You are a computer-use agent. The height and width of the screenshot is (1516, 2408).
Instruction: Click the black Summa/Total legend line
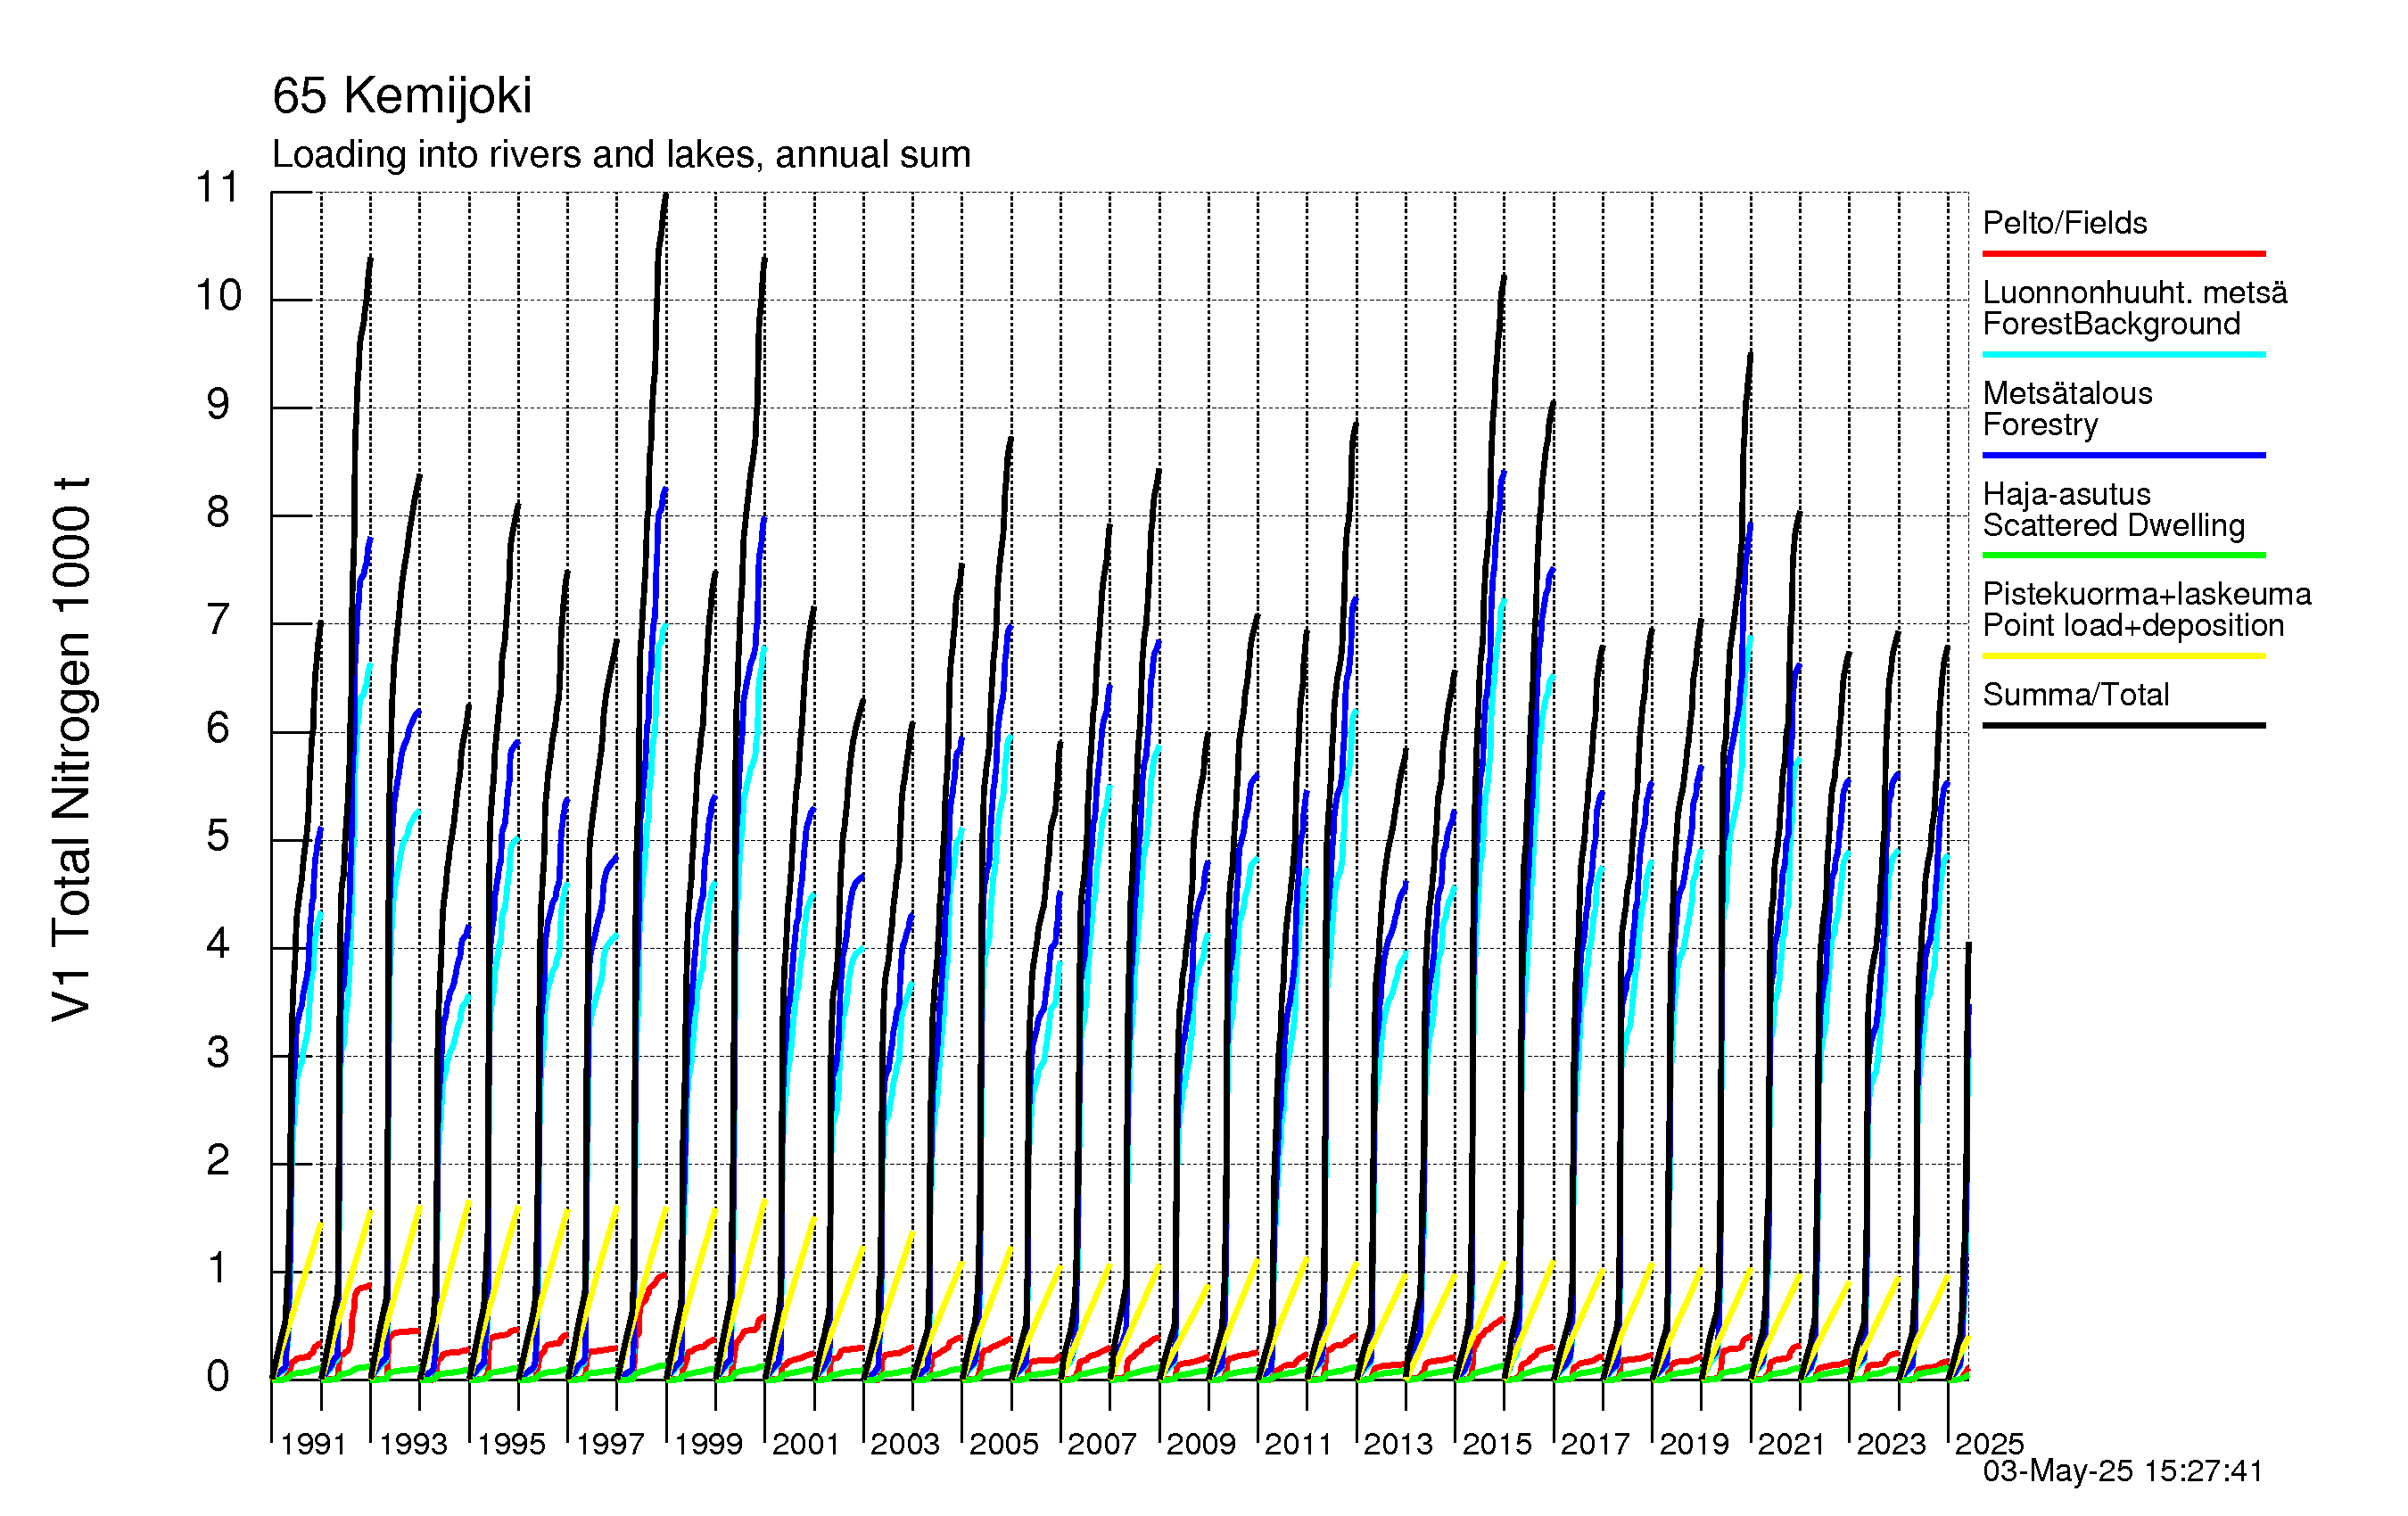click(x=2124, y=725)
